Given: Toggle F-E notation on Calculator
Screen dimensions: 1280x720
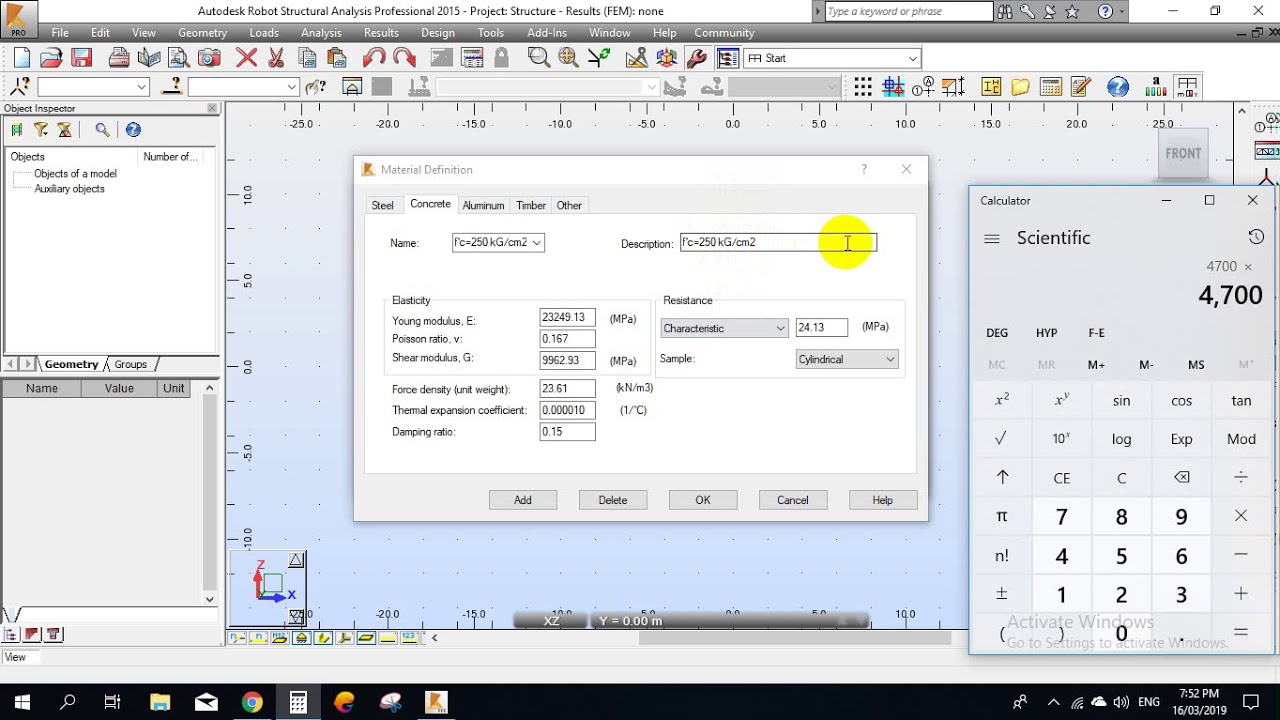Looking at the screenshot, I should pyautogui.click(x=1097, y=333).
